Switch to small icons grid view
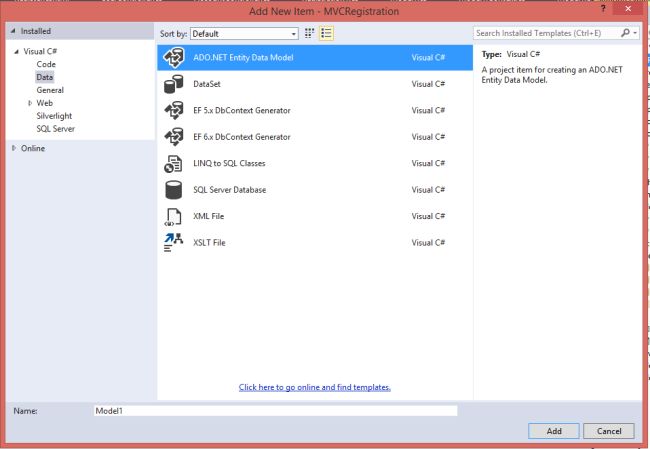The height and width of the screenshot is (449, 650). pyautogui.click(x=309, y=33)
